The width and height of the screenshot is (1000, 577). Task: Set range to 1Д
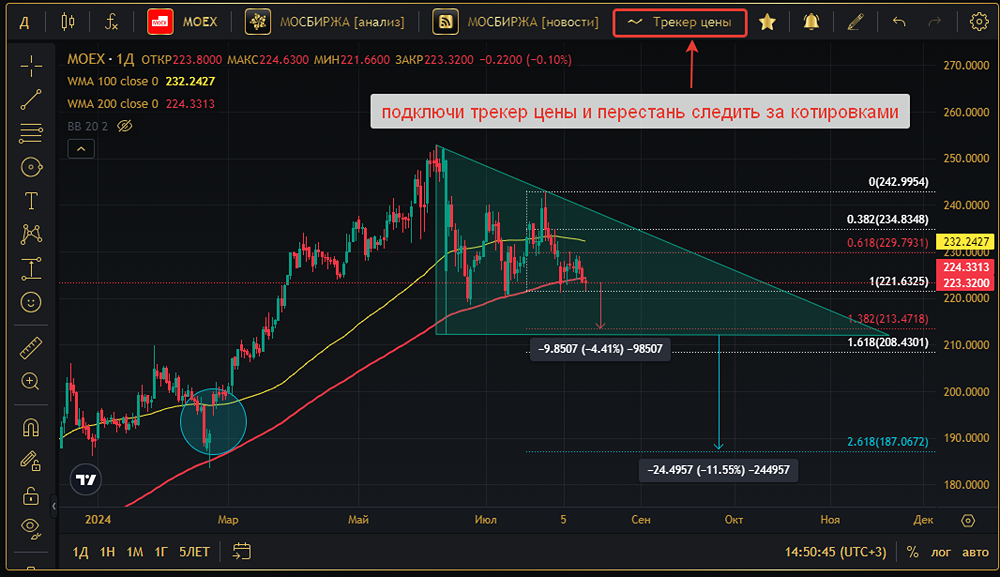[80, 552]
